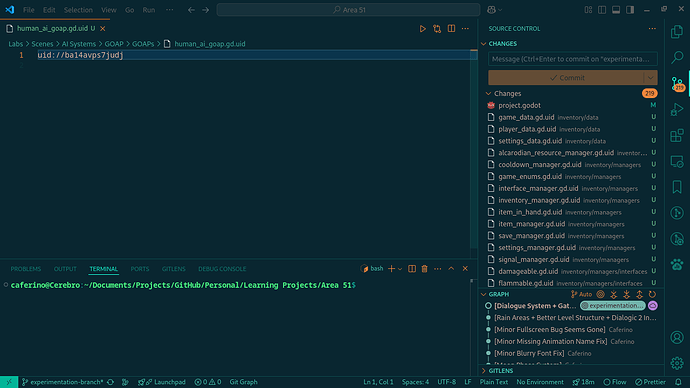This screenshot has width=690, height=388.
Task: Click the open changes icon in editor toolbar
Action: point(437,29)
